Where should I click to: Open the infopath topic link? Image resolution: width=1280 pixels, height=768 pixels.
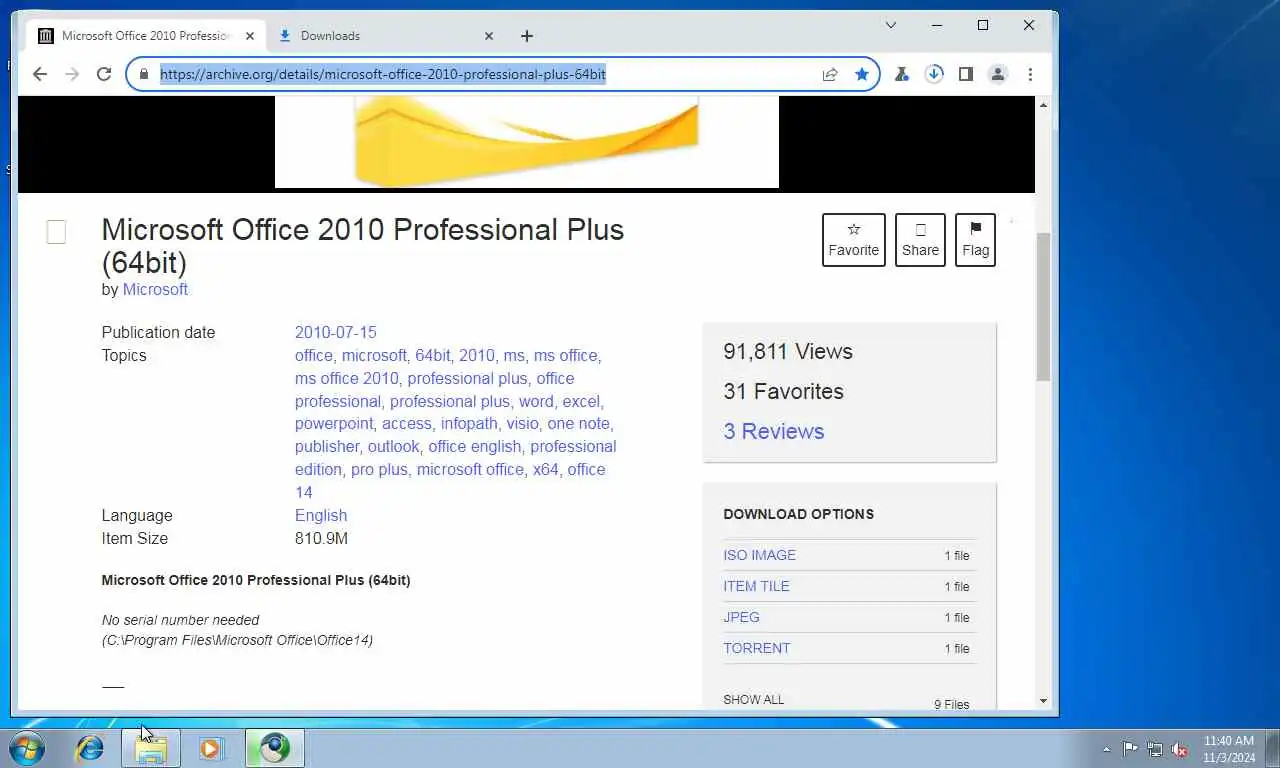pyautogui.click(x=468, y=423)
